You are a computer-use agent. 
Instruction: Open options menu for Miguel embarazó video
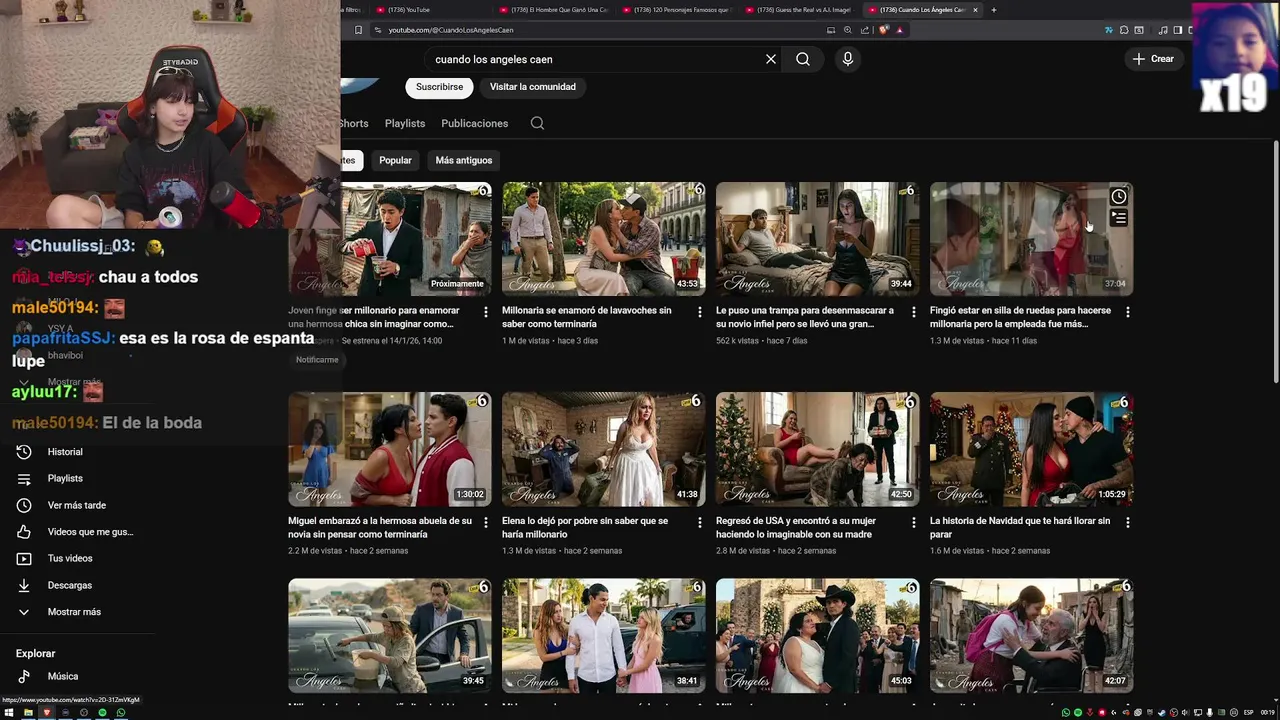tap(485, 522)
